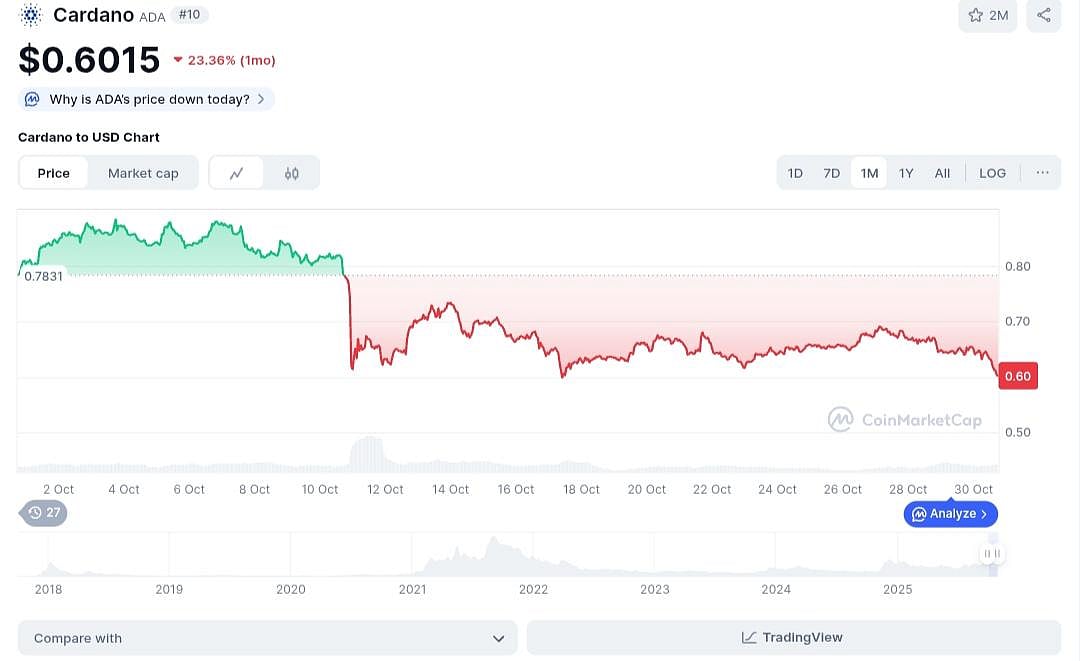1080x661 pixels.
Task: Click the Cardano logo
Action: (x=30, y=15)
